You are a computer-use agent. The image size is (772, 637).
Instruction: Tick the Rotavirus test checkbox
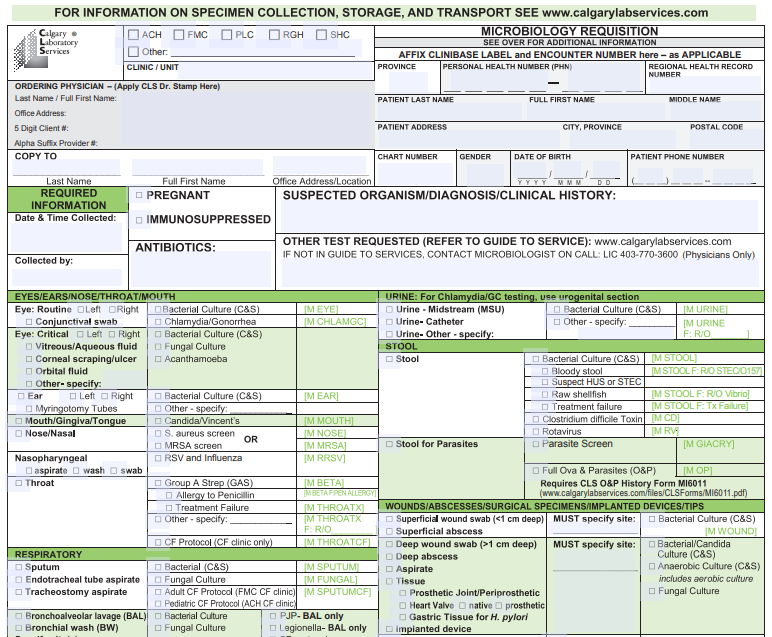pos(536,432)
